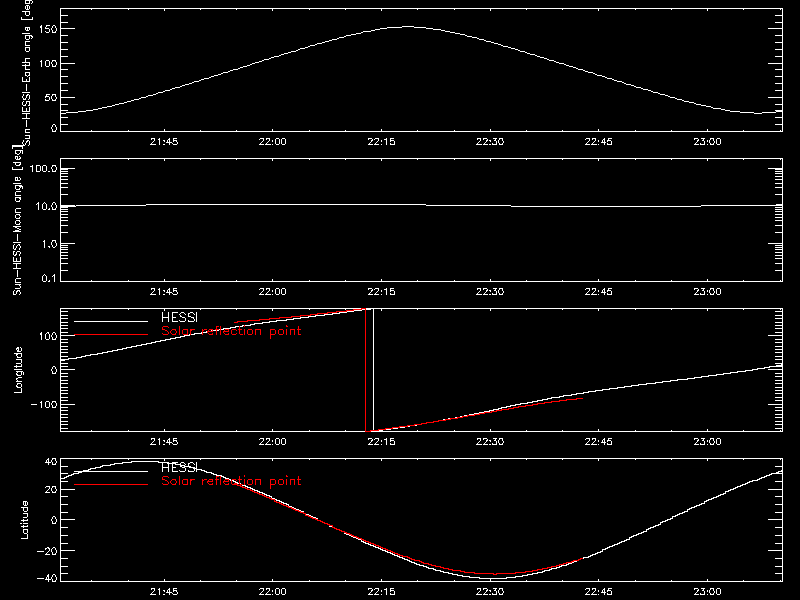The width and height of the screenshot is (800, 600).
Task: Tap the 22:00 label under Latitude plot
Action: pos(272,592)
